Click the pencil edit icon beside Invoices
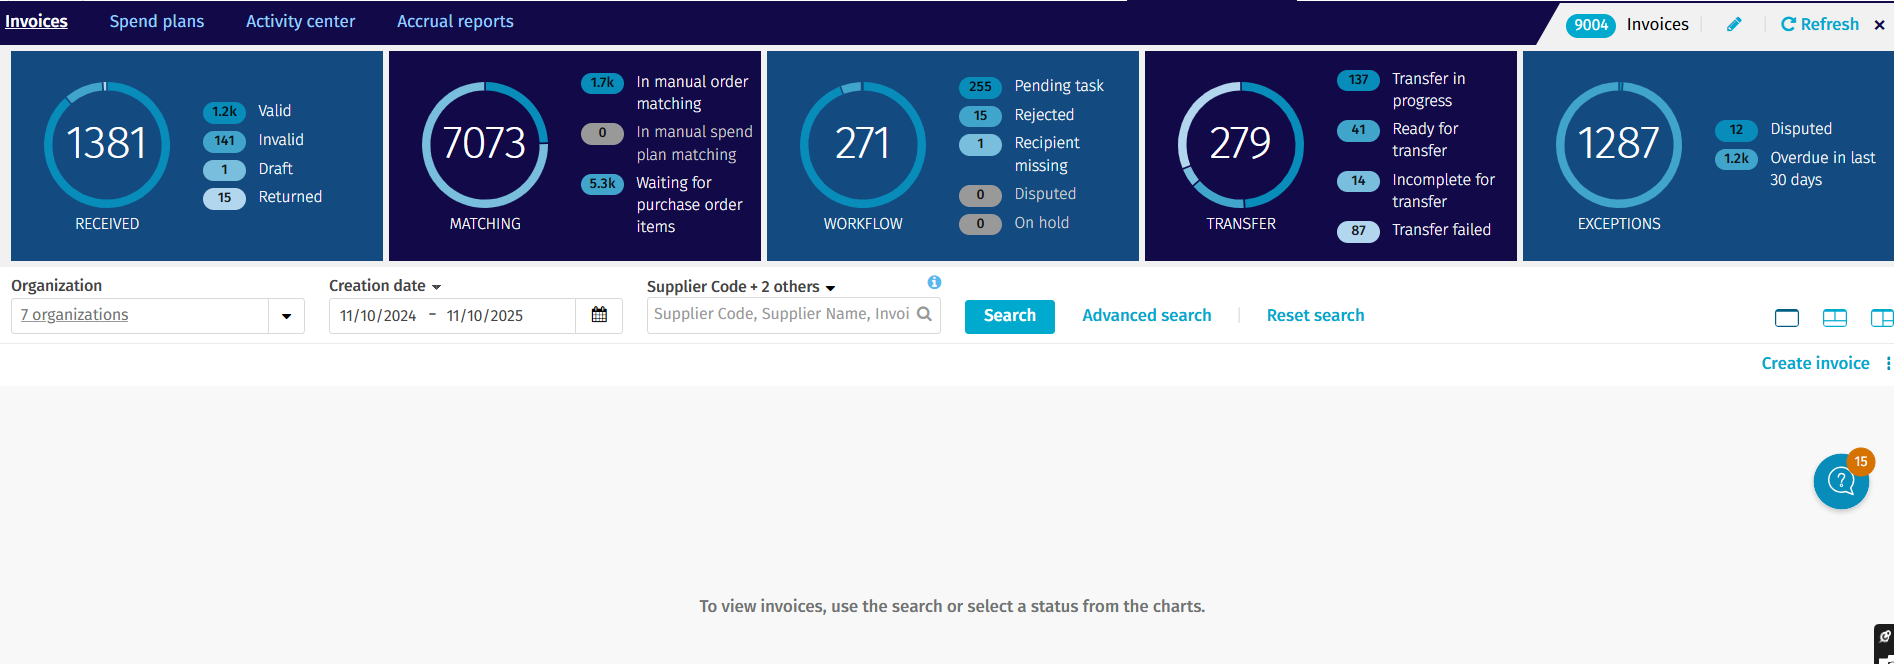Viewport: 1894px width, 664px height. coord(1734,25)
